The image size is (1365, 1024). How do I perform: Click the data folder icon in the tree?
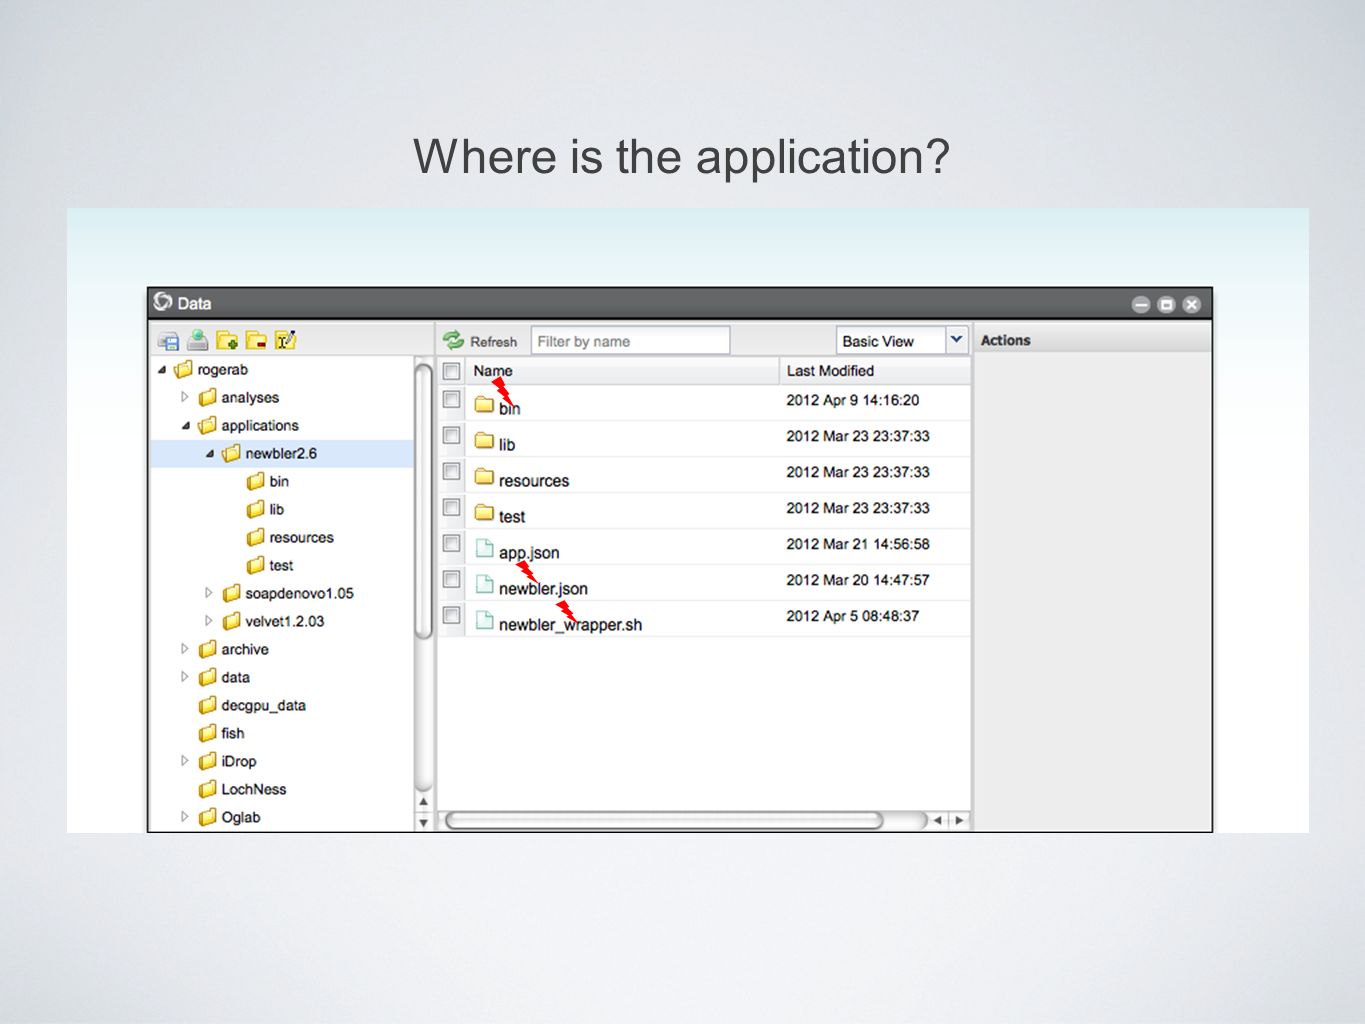click(x=207, y=678)
